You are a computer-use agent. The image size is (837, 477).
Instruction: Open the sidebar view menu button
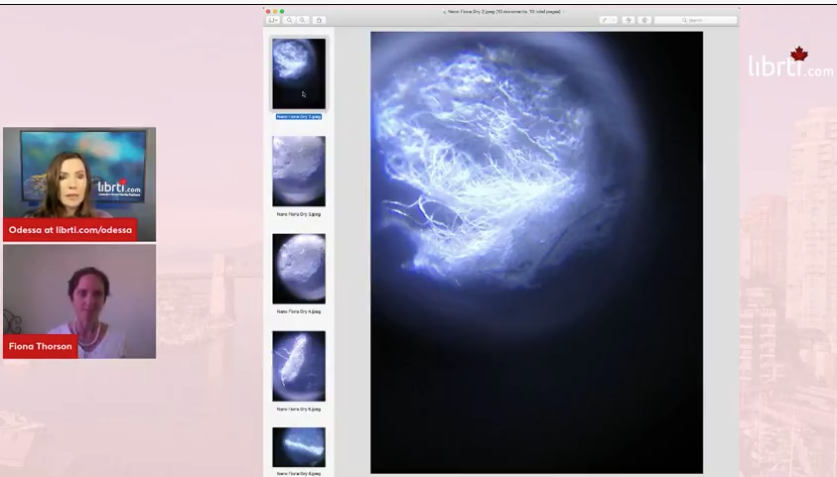(273, 20)
